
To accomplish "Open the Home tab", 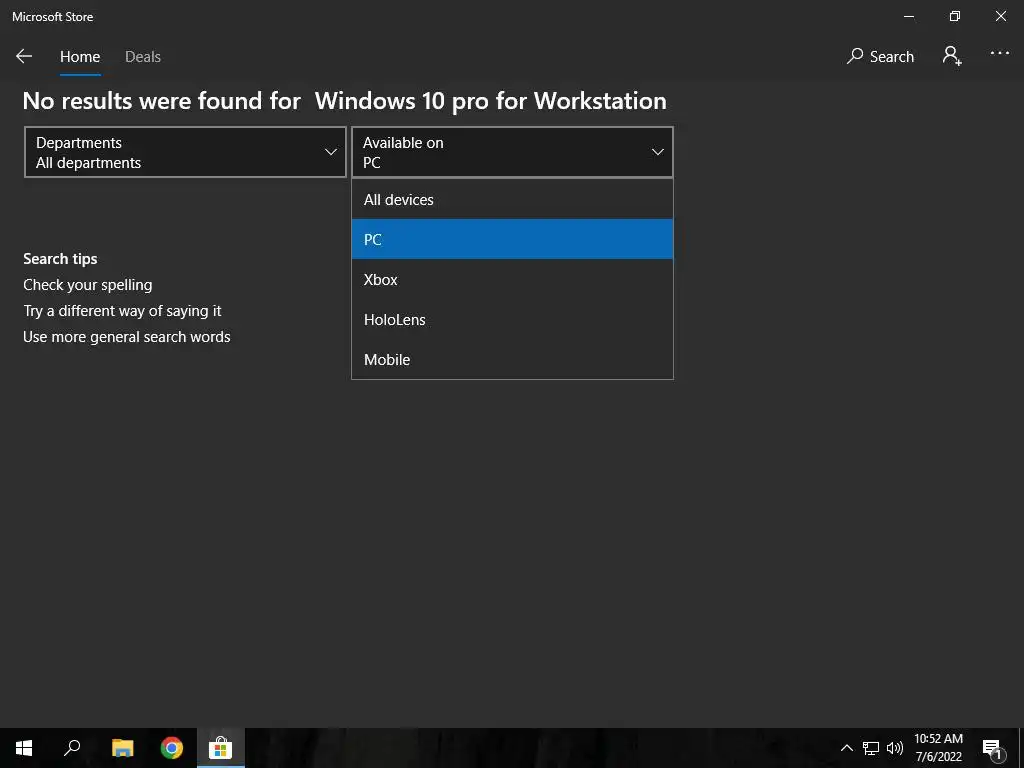I will 80,57.
